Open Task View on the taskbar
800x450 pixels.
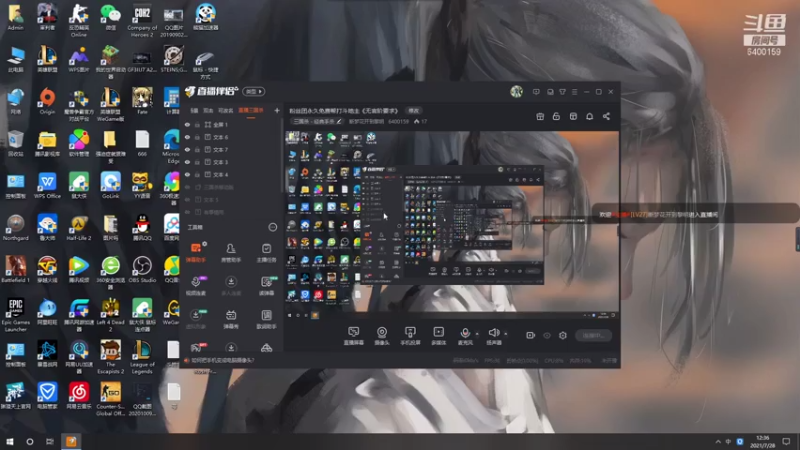tap(49, 441)
